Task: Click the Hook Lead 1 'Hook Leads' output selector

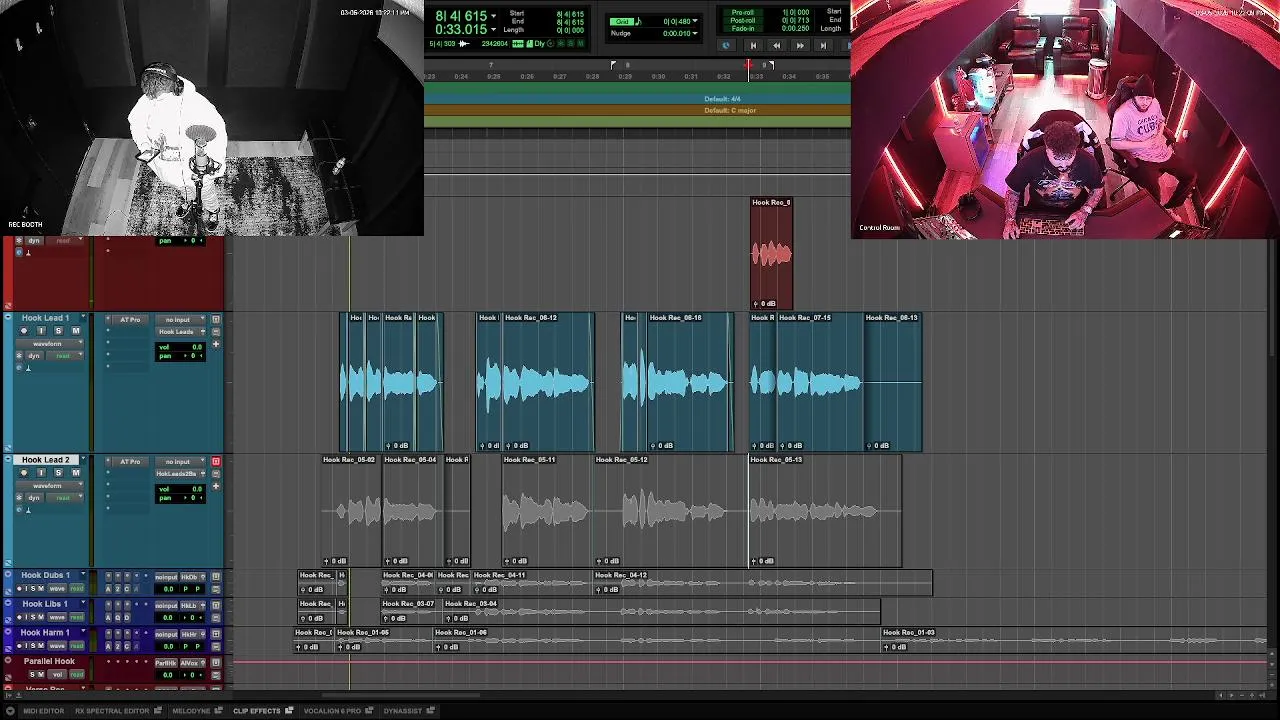Action: pyautogui.click(x=180, y=332)
